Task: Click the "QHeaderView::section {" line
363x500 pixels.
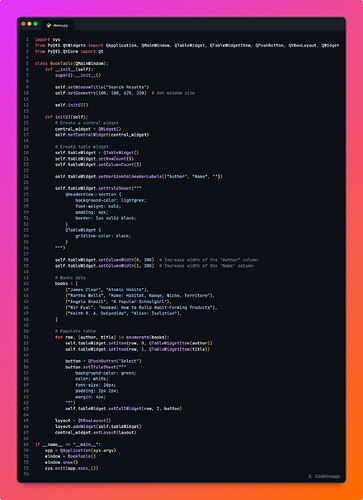Action: coord(93,194)
